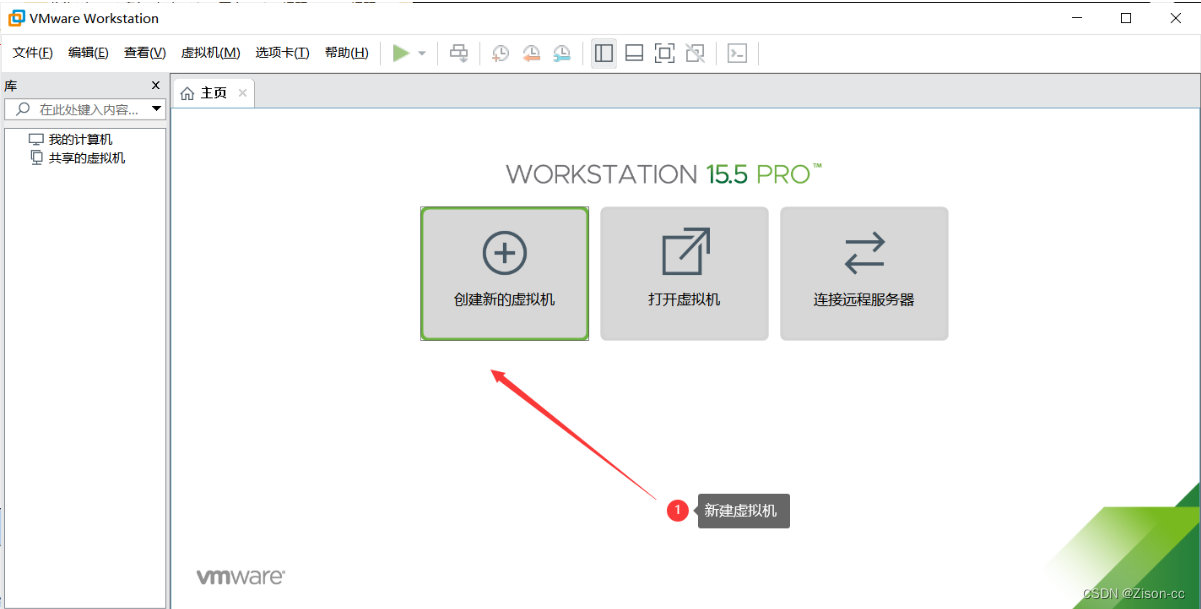Screen dimensions: 1201x609
Task: Minimize the VMware Workstation window
Action: click(1079, 18)
